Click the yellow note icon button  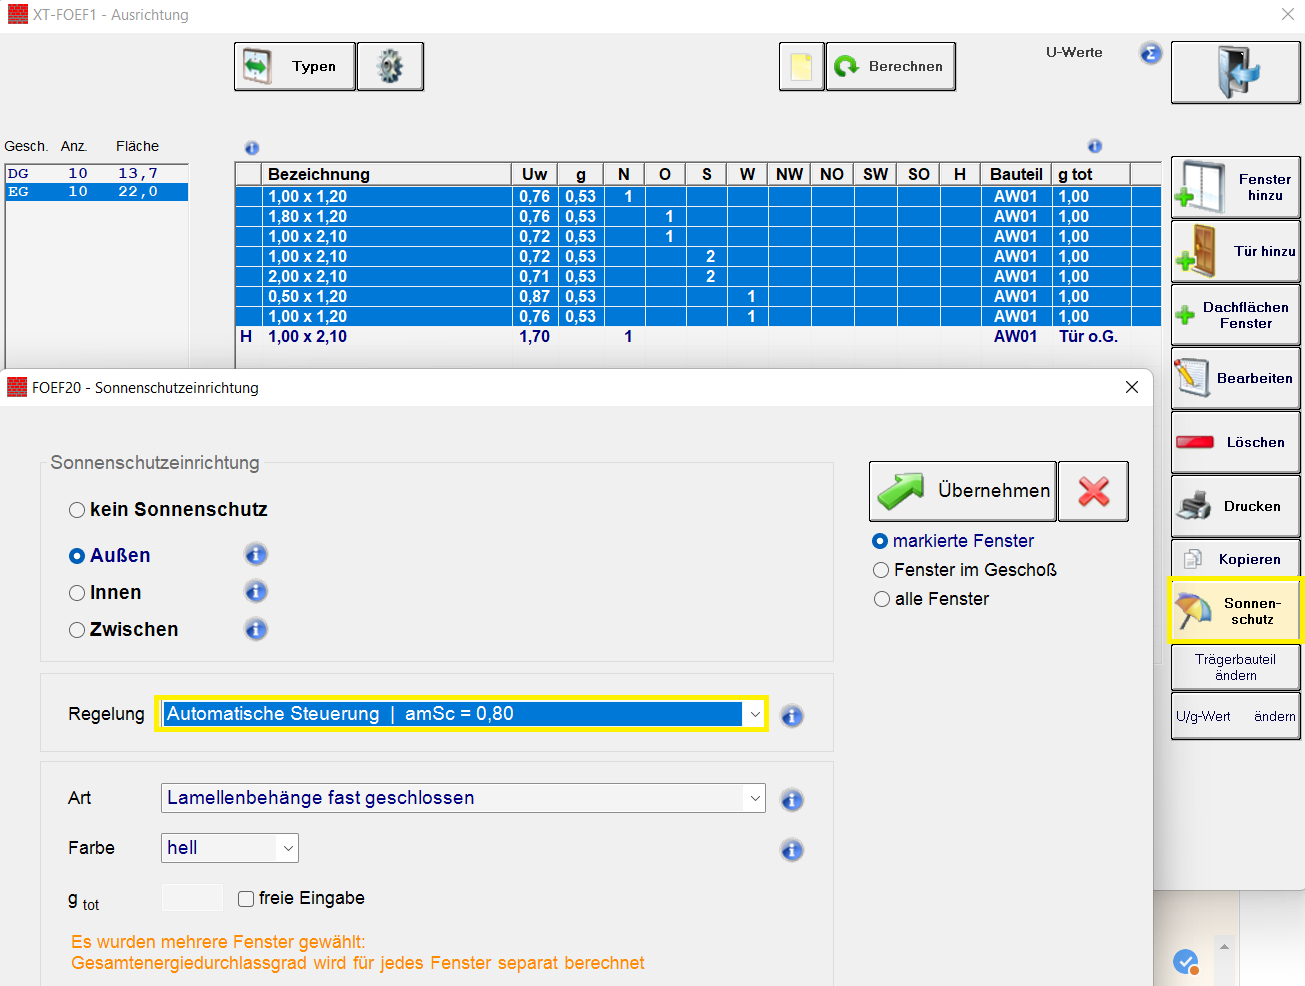pos(802,67)
